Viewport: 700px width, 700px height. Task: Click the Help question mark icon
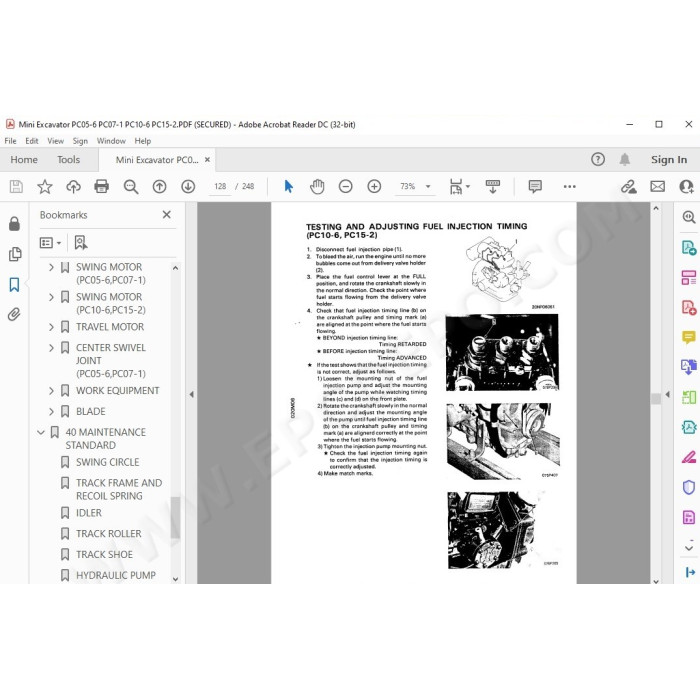point(598,159)
